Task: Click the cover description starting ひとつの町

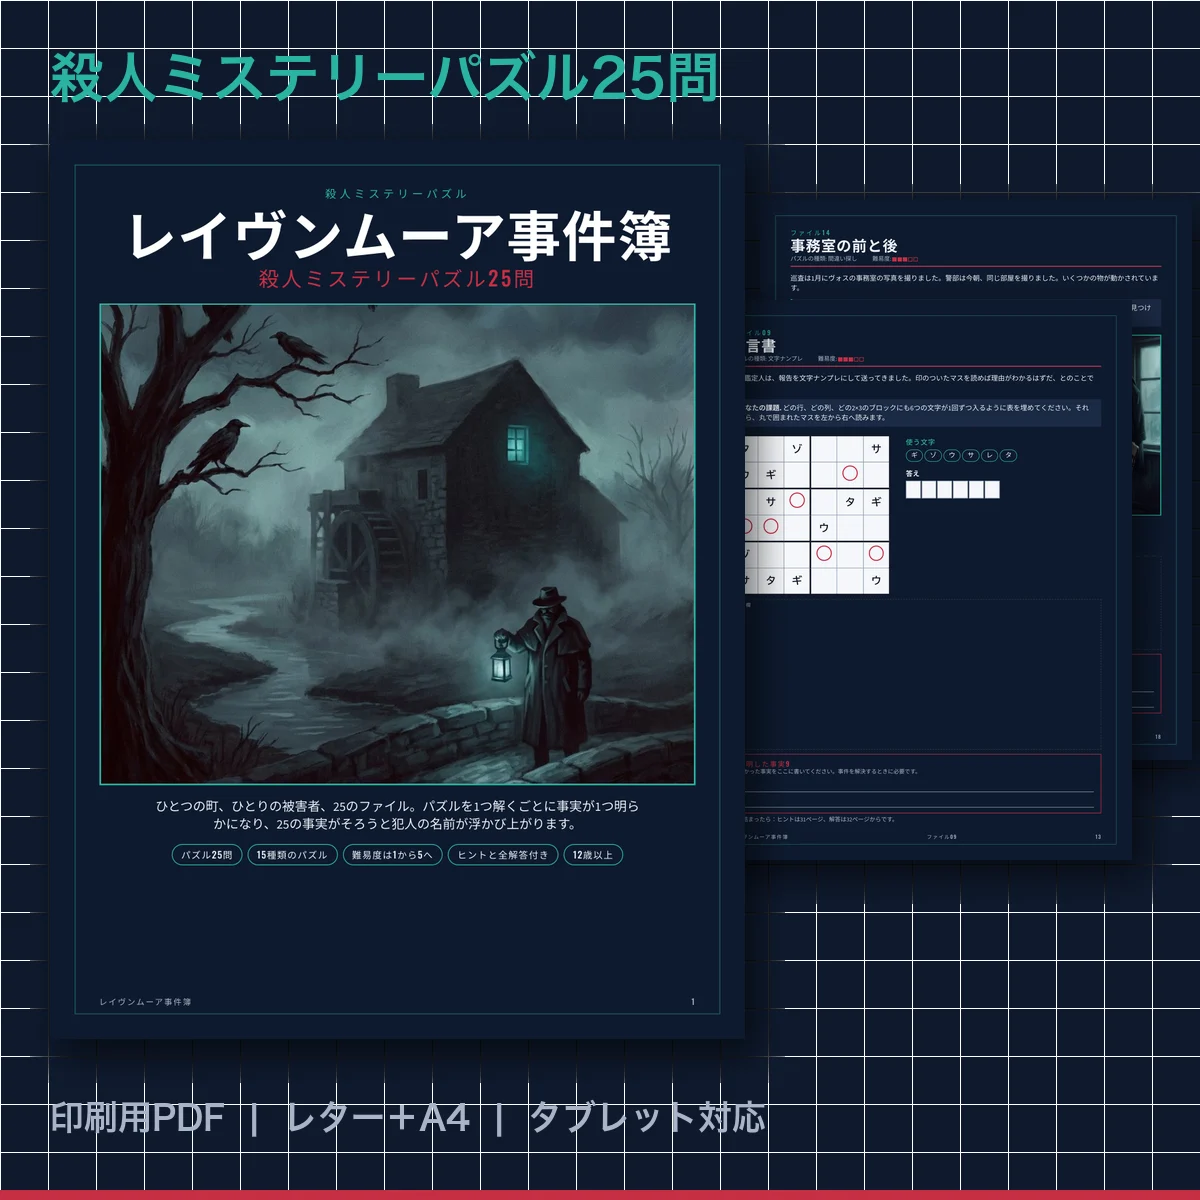Action: pyautogui.click(x=397, y=815)
